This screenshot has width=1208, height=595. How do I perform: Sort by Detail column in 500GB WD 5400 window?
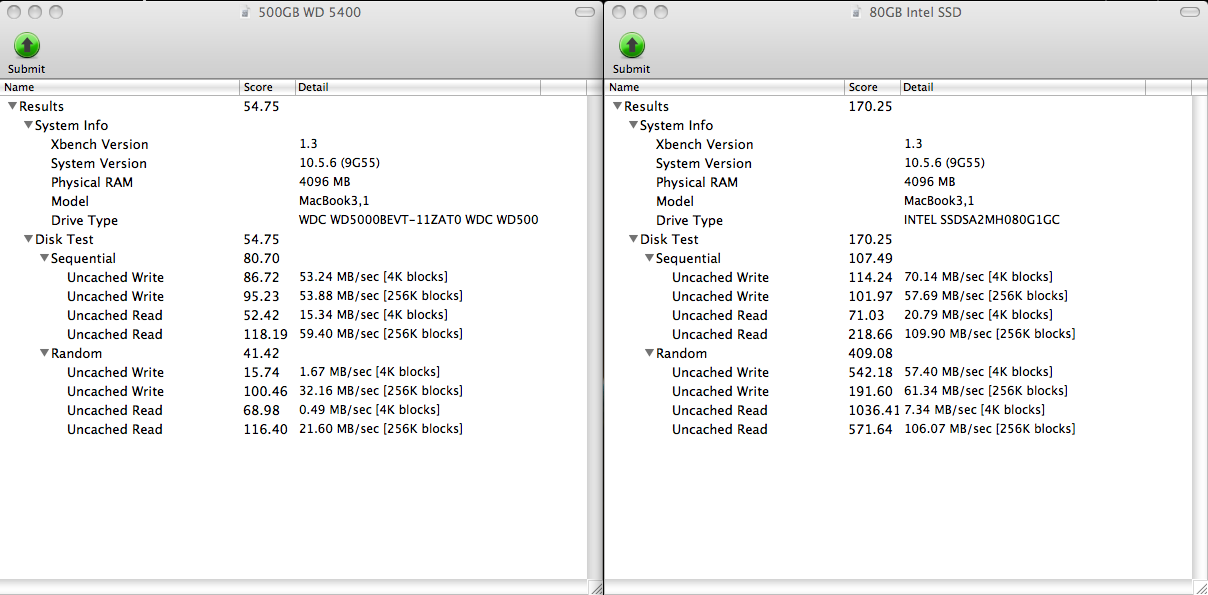coord(417,87)
